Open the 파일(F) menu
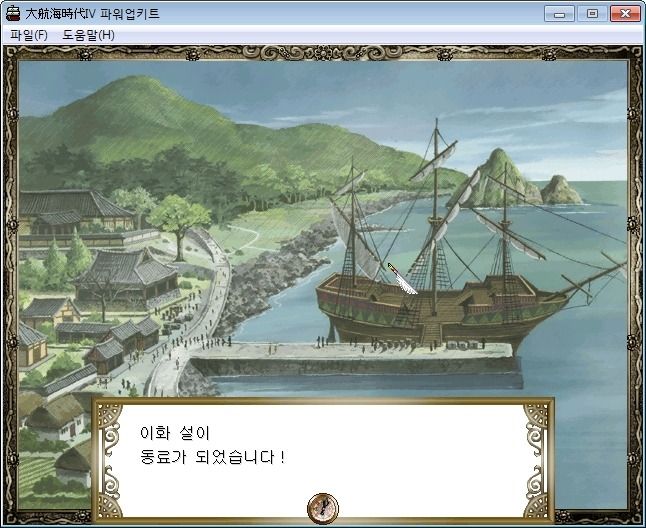 (29, 35)
